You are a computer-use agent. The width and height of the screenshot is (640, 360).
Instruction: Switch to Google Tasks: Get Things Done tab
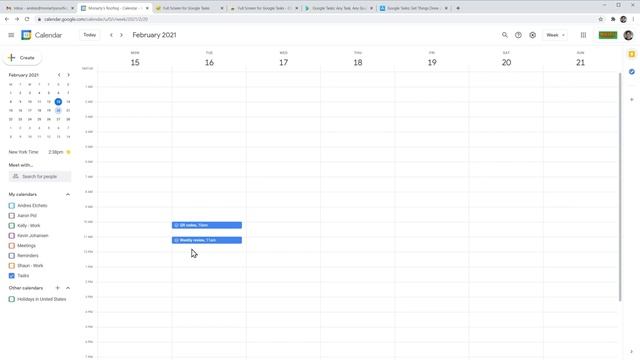click(x=413, y=8)
